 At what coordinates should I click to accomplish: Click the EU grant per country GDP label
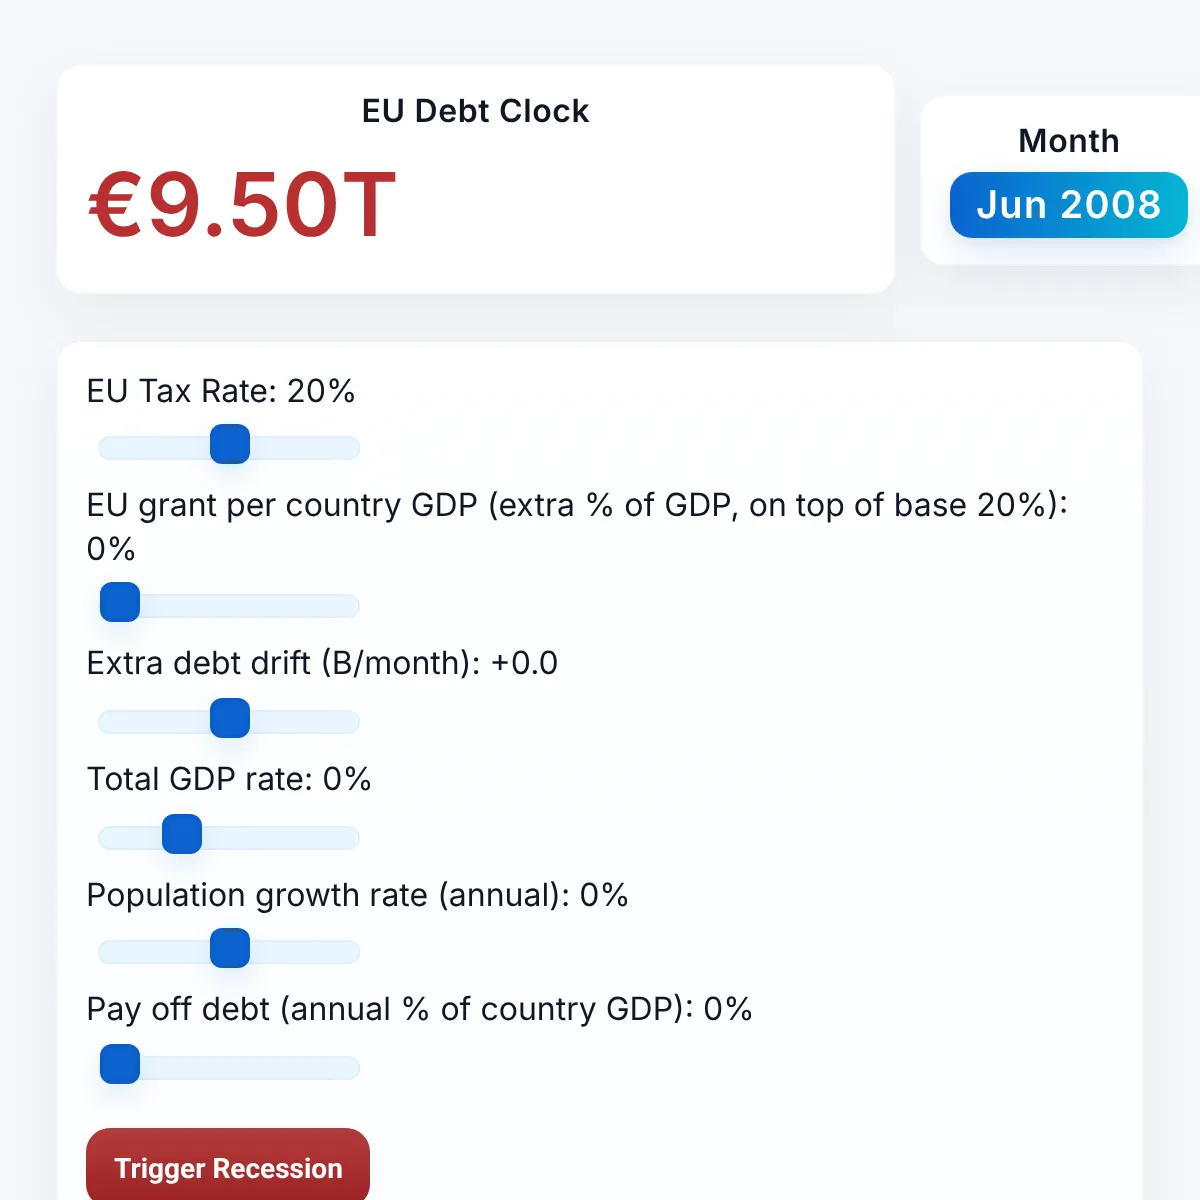[x=576, y=506]
